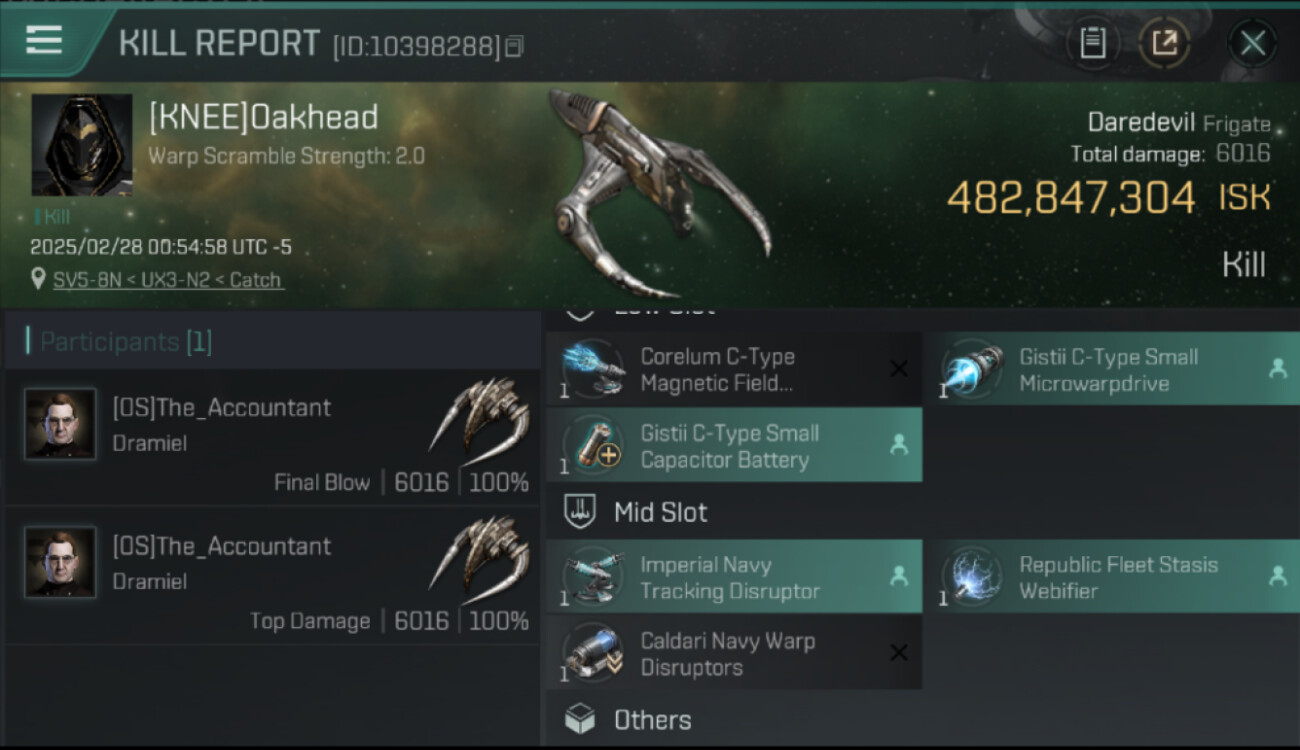Screen dimensions: 1300x750
Task: Click the Oakhead pilot portrait
Action: tap(82, 145)
